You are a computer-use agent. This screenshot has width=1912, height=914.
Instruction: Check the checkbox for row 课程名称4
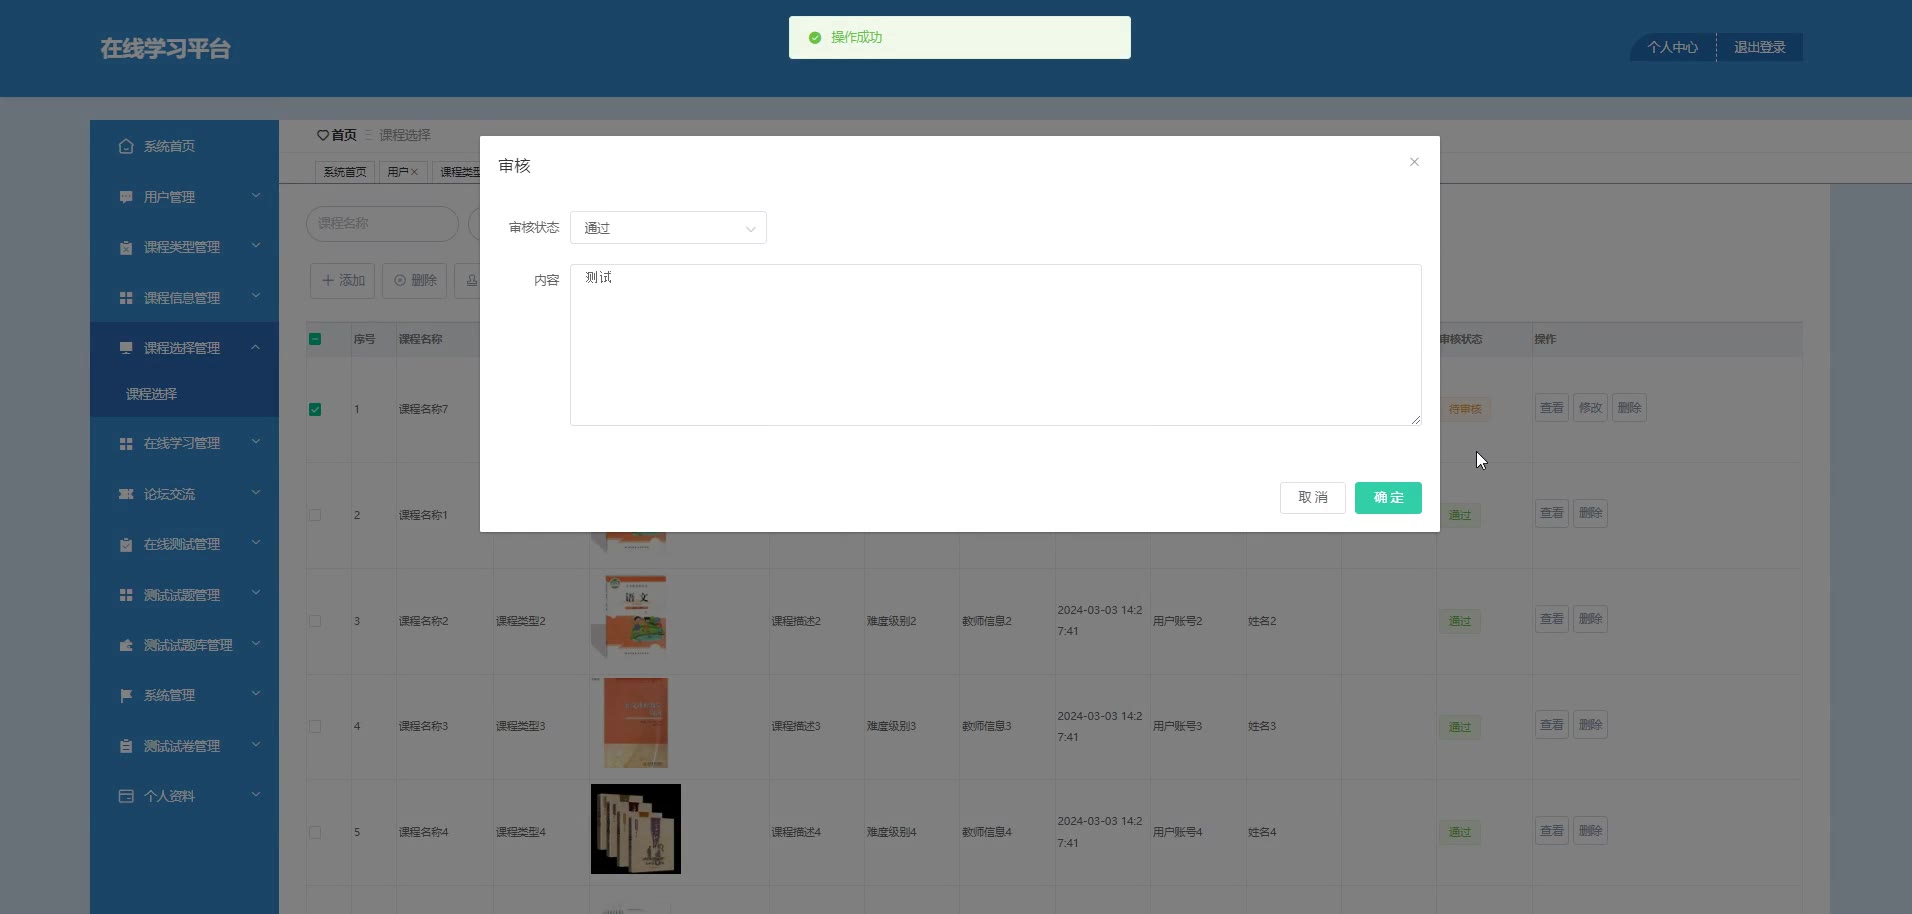315,832
